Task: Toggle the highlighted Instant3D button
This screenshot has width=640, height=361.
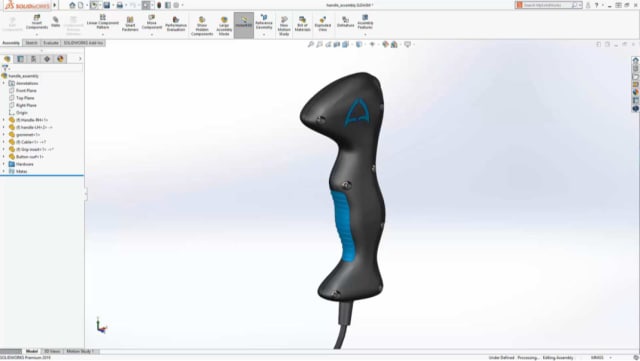Action: click(244, 25)
